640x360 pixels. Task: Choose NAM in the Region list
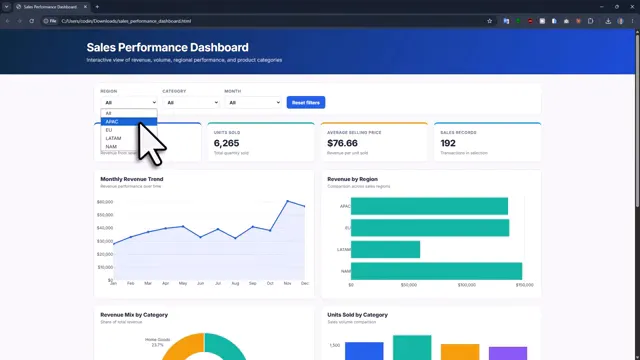[x=129, y=147]
